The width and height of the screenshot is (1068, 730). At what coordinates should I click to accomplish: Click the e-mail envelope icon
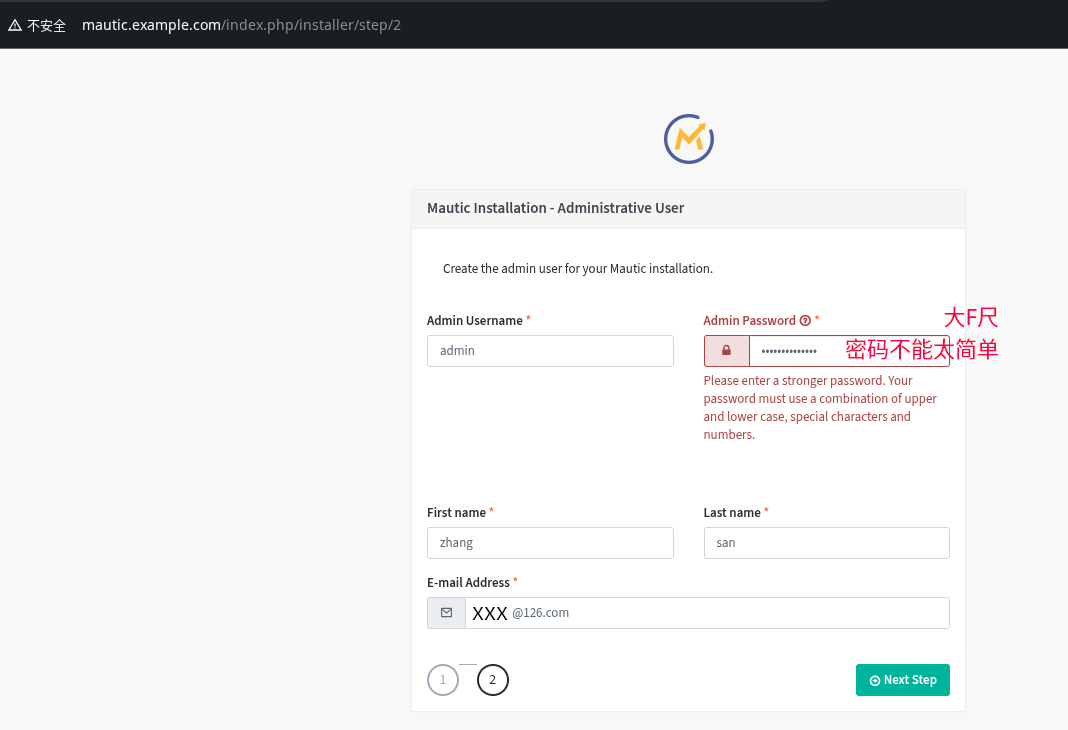446,613
